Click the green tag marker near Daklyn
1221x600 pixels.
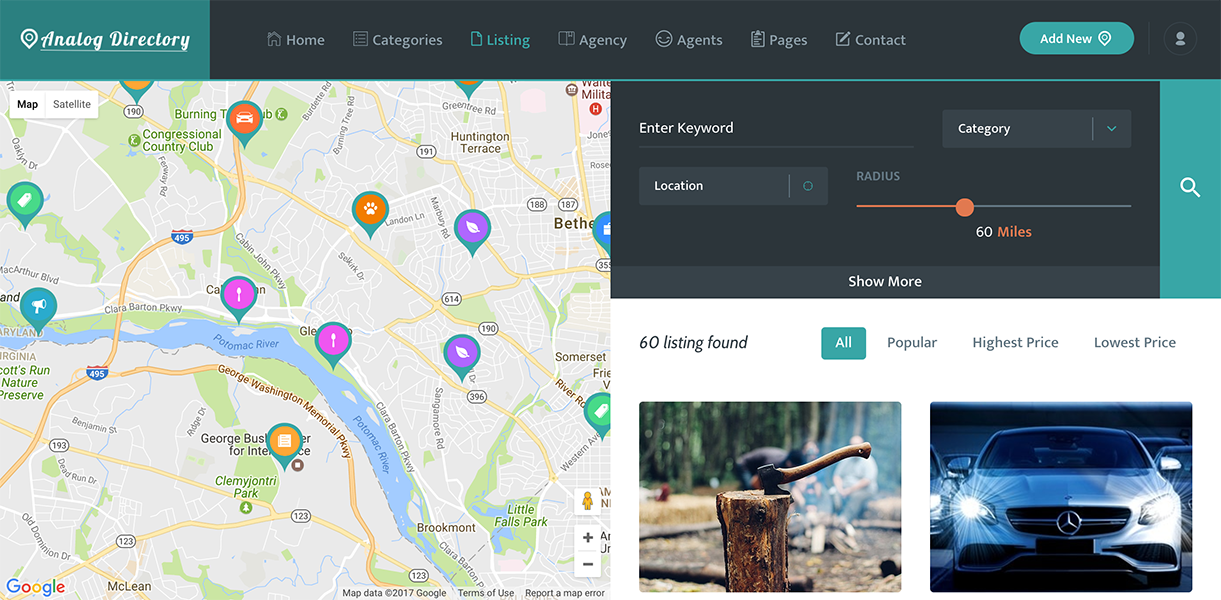(x=25, y=203)
